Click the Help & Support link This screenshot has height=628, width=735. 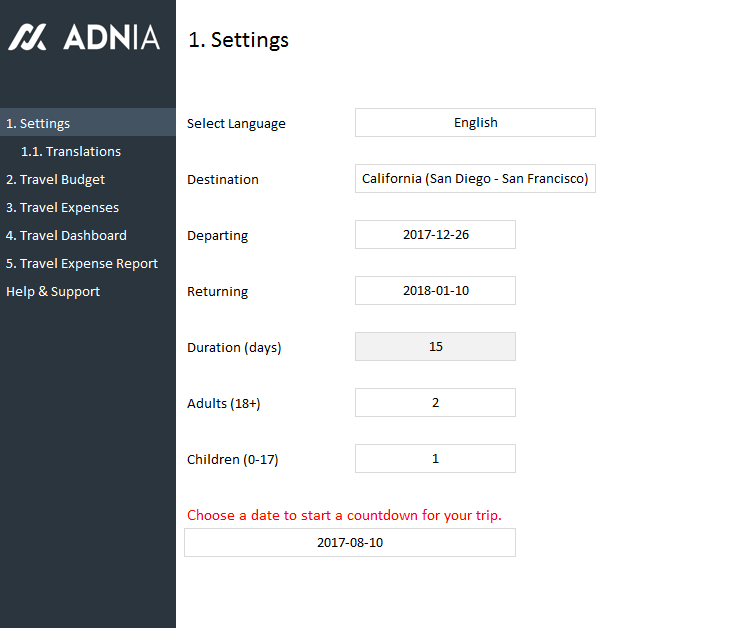(x=53, y=292)
